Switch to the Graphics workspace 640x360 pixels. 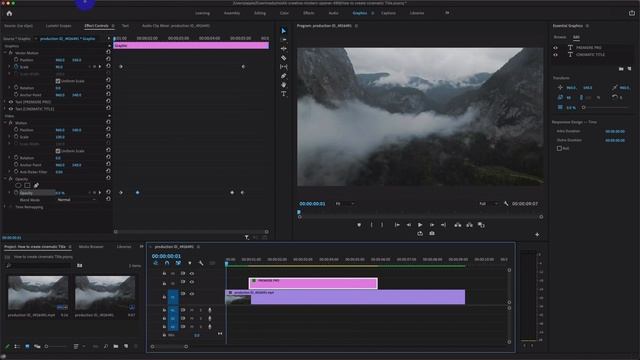coord(360,13)
